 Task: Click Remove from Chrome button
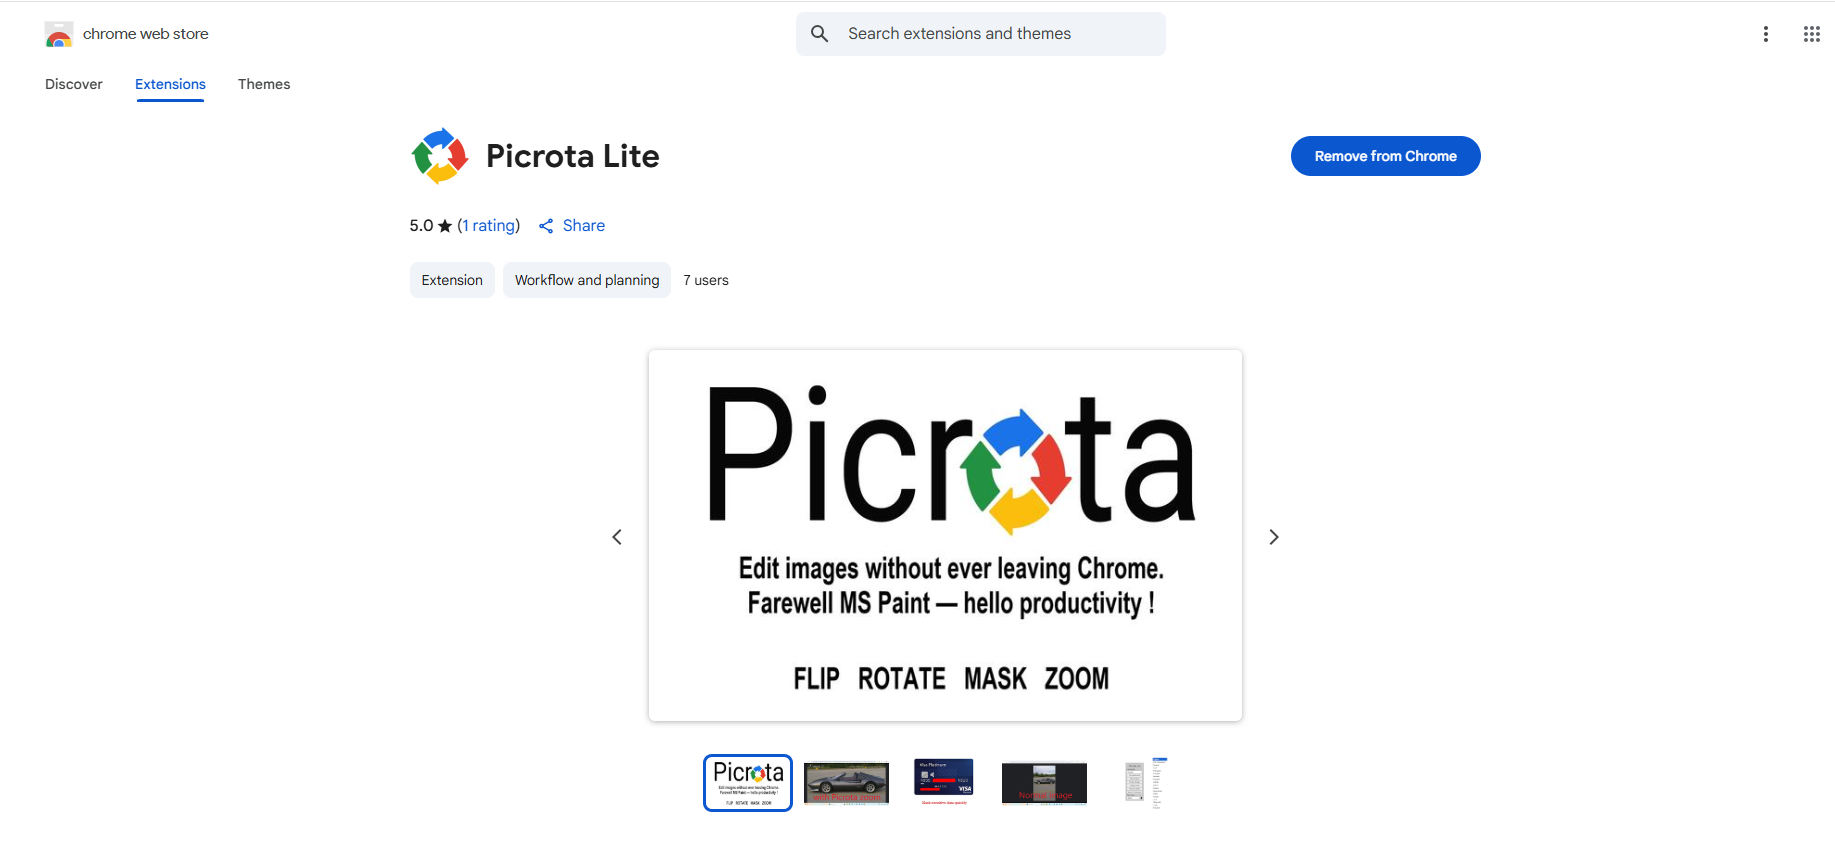[1386, 156]
